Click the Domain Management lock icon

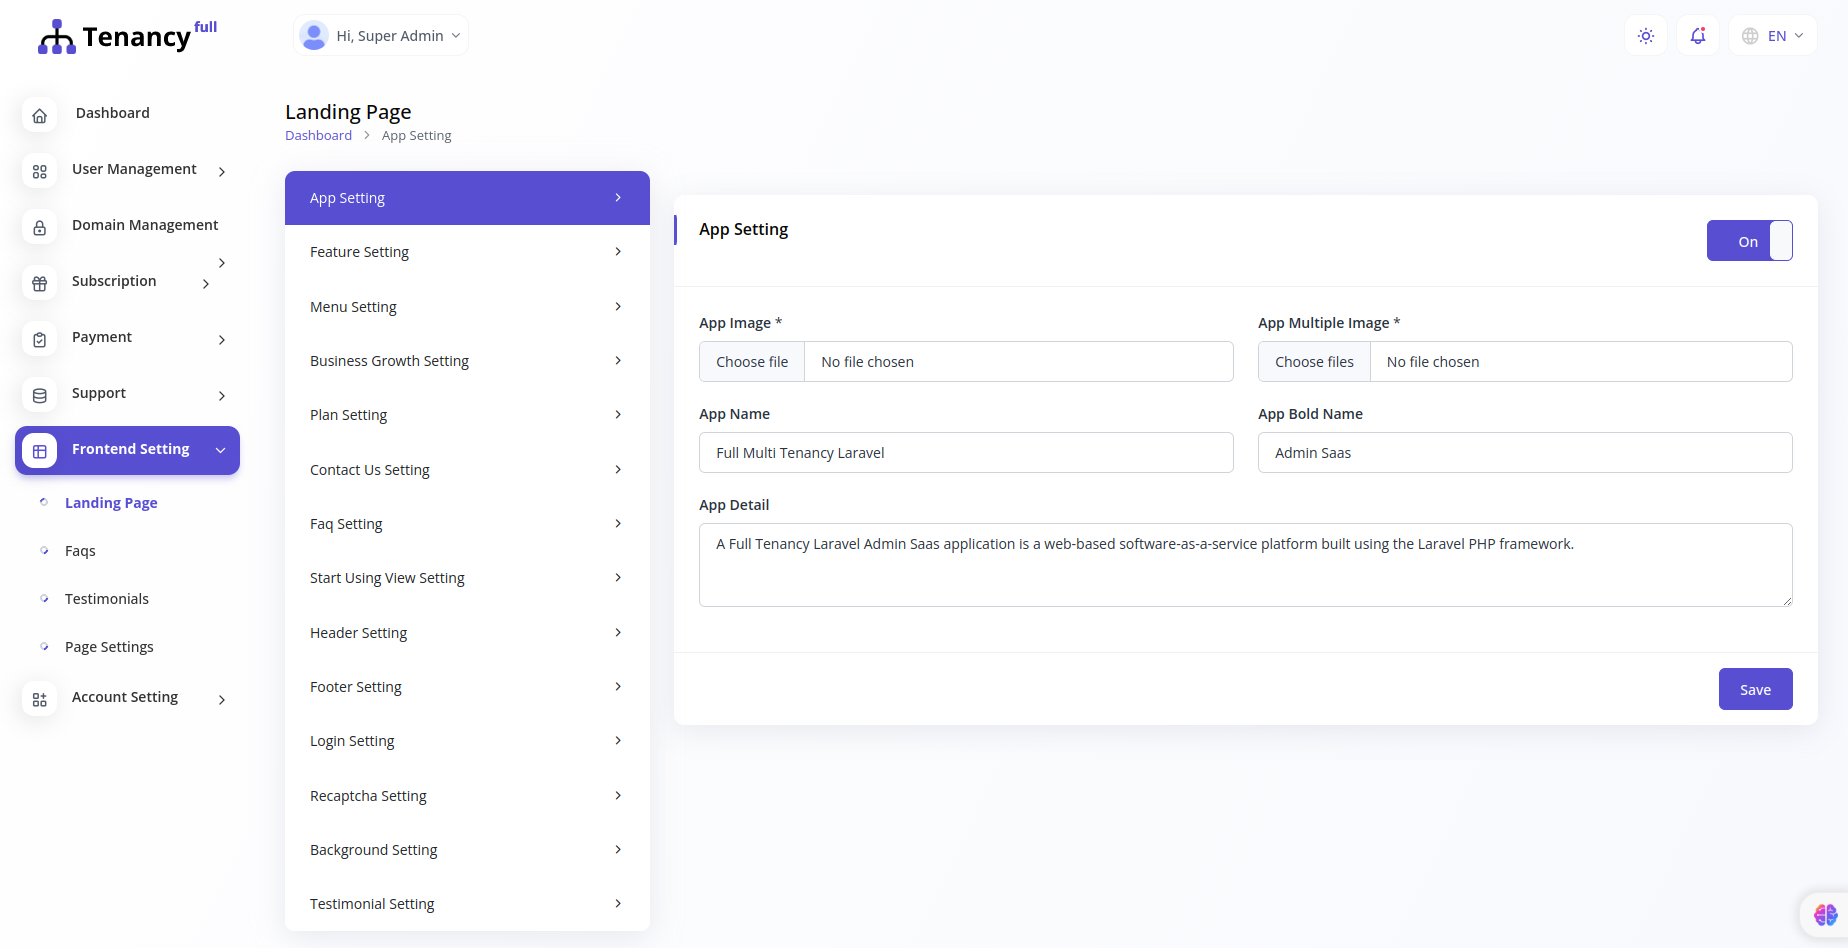(39, 227)
